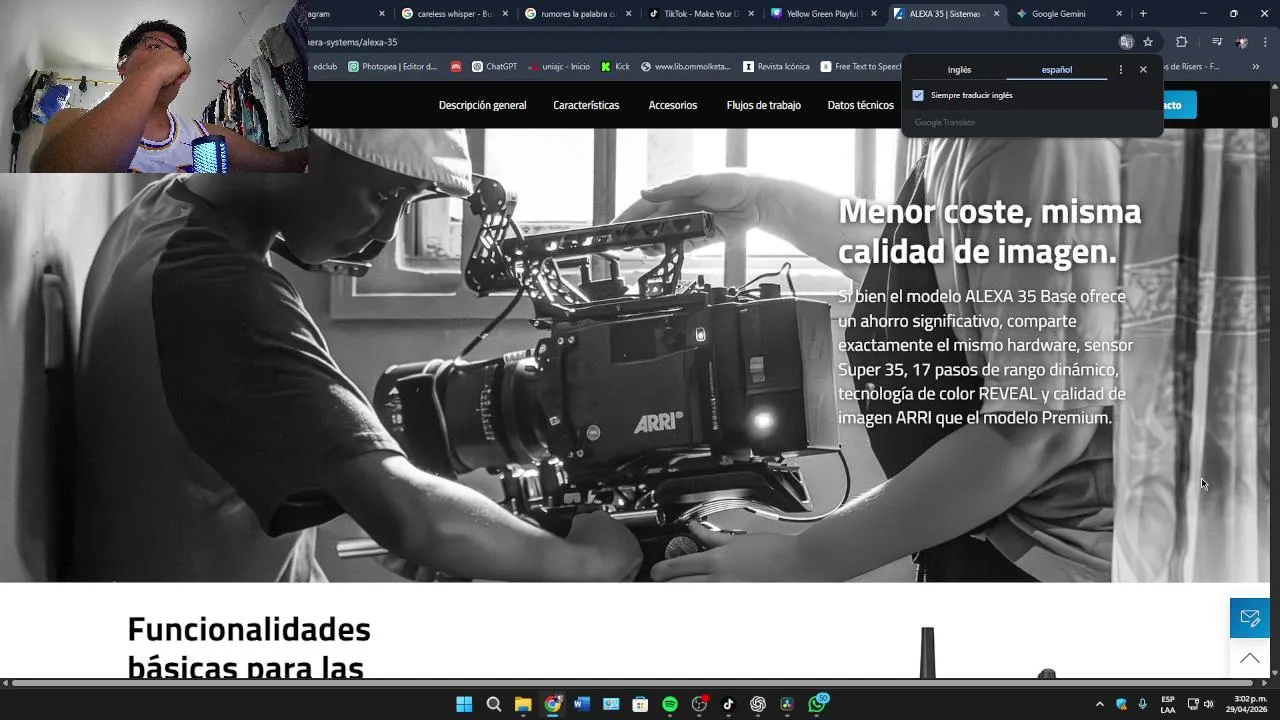Screen dimensions: 1280x720
Task: Open 'Accesorios' nav item
Action: tap(673, 105)
